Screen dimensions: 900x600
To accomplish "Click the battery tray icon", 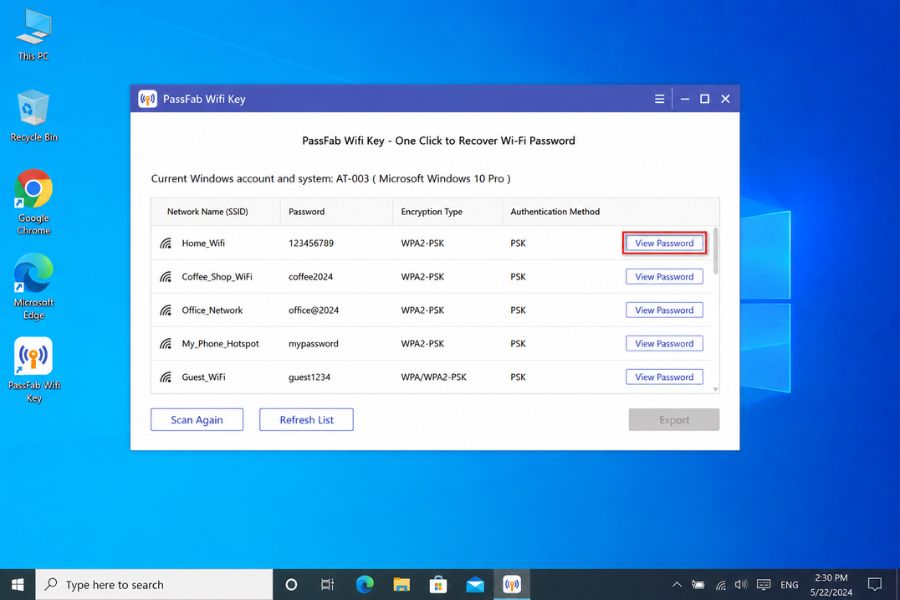I will (x=698, y=584).
